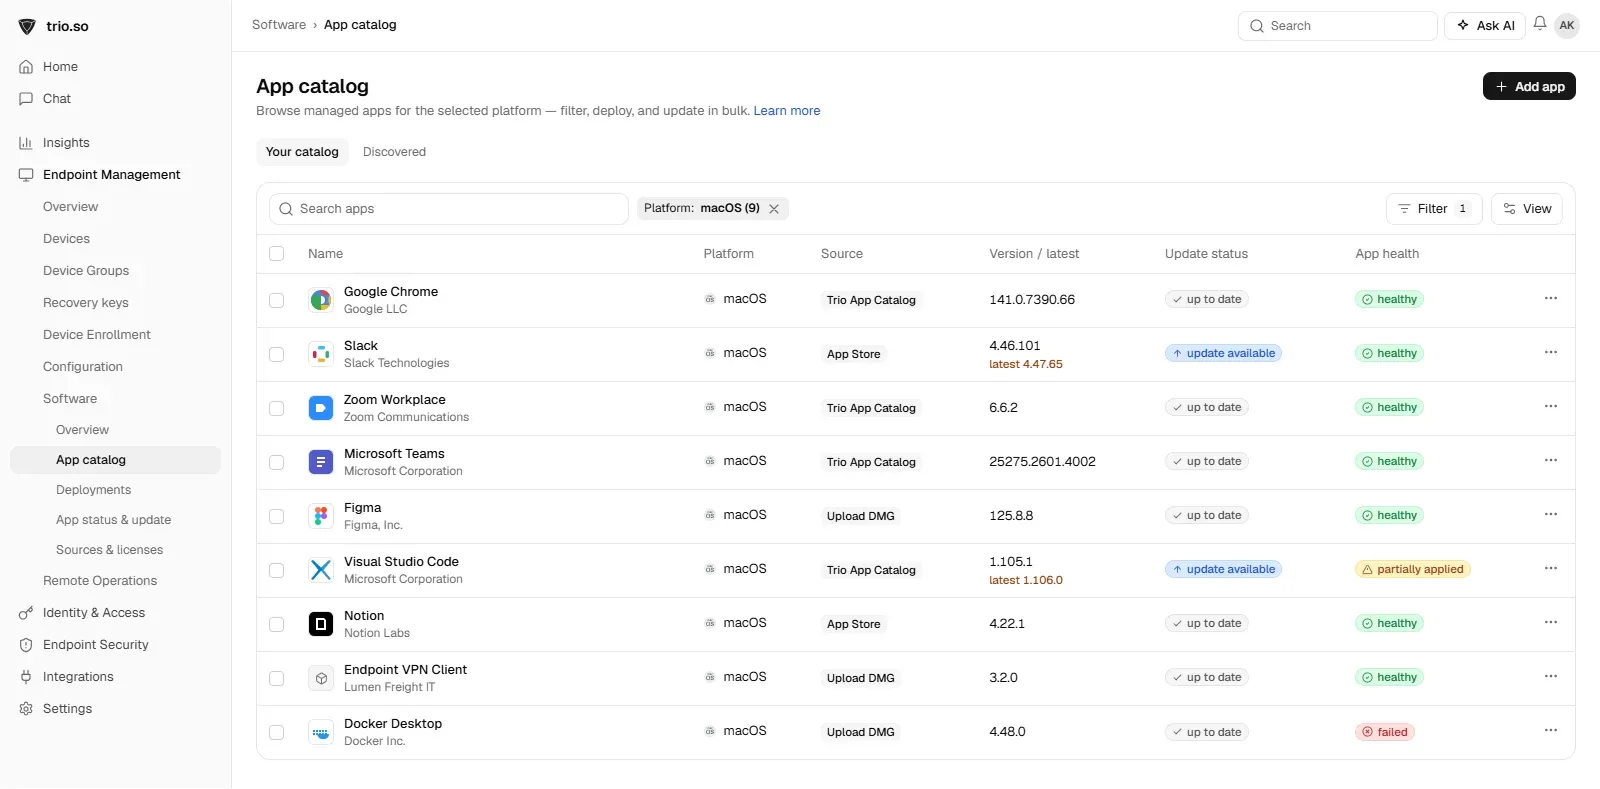This screenshot has height=789, width=1600.
Task: Follow the Learn more link
Action: (787, 111)
